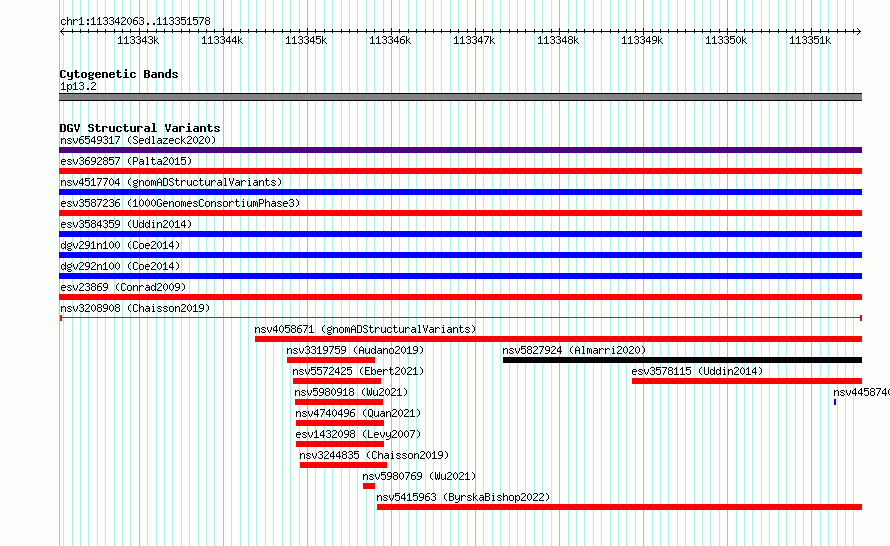Open the nsv5827924 (Almarri2020) label
Screen dimensions: 890x546
(x=574, y=350)
